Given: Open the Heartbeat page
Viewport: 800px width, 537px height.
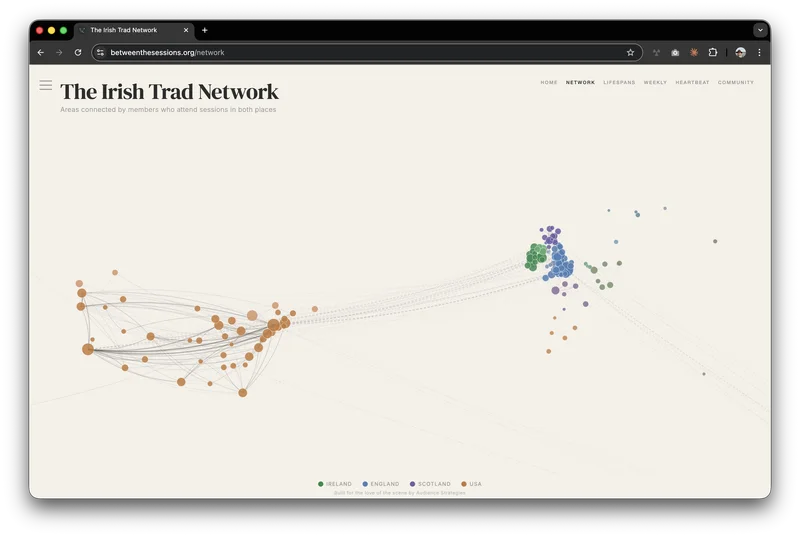Looking at the screenshot, I should click(692, 82).
